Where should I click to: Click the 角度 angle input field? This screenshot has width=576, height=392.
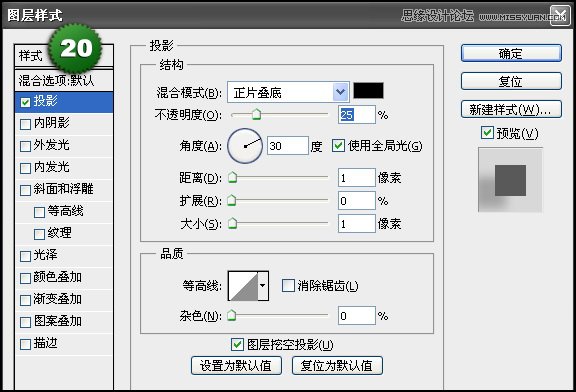(288, 146)
